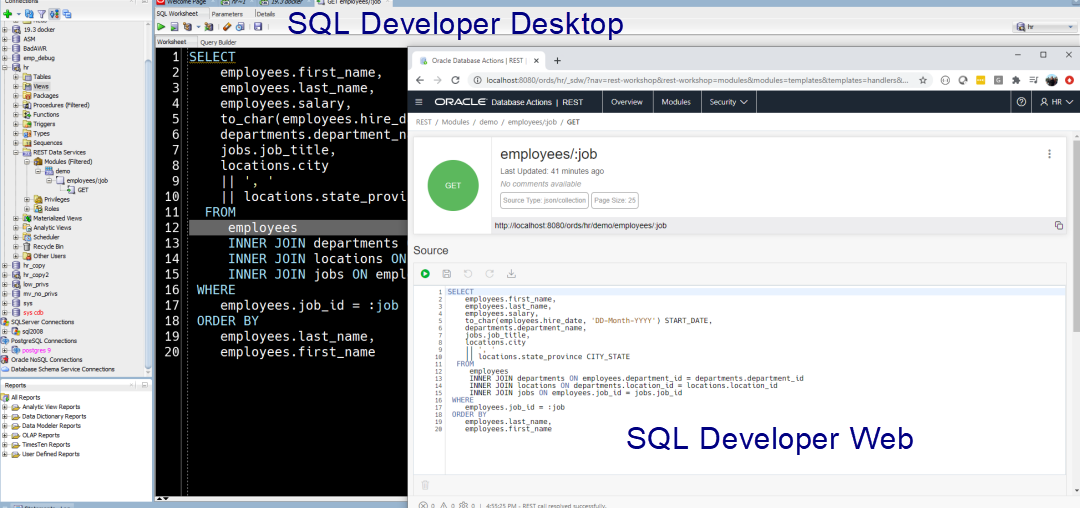Switch to the Parameters tab

tap(227, 13)
